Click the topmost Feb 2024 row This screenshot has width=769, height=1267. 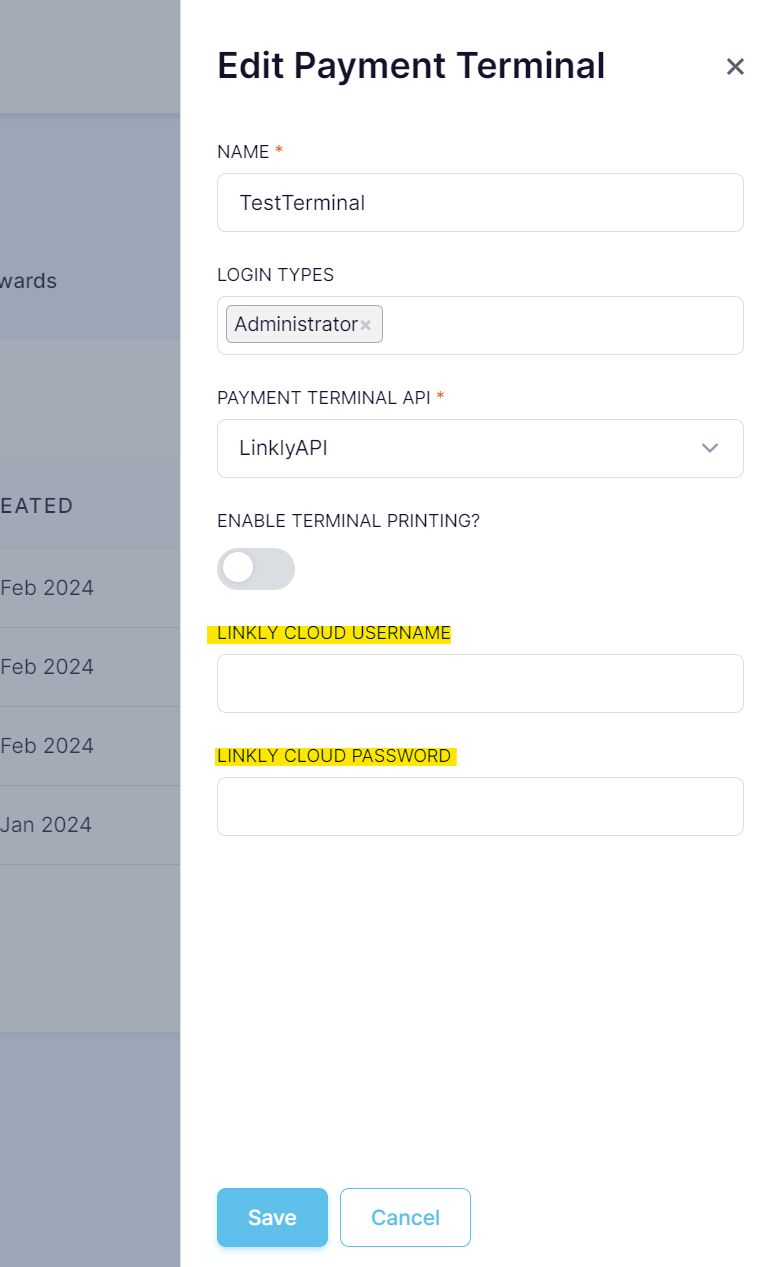click(x=47, y=588)
